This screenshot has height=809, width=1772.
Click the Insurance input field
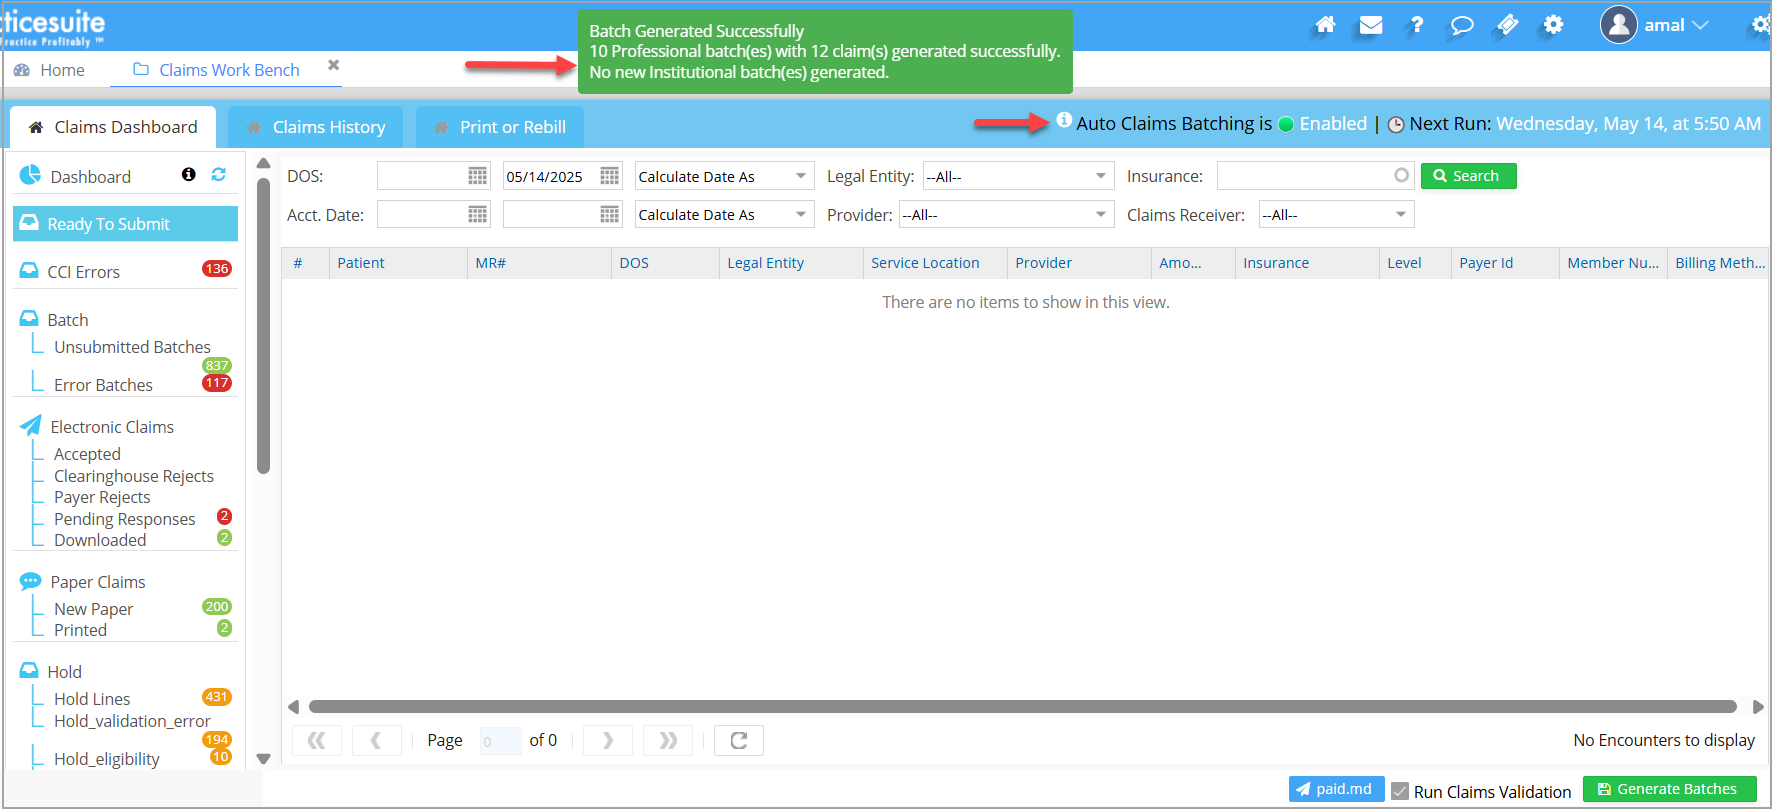(x=1304, y=176)
